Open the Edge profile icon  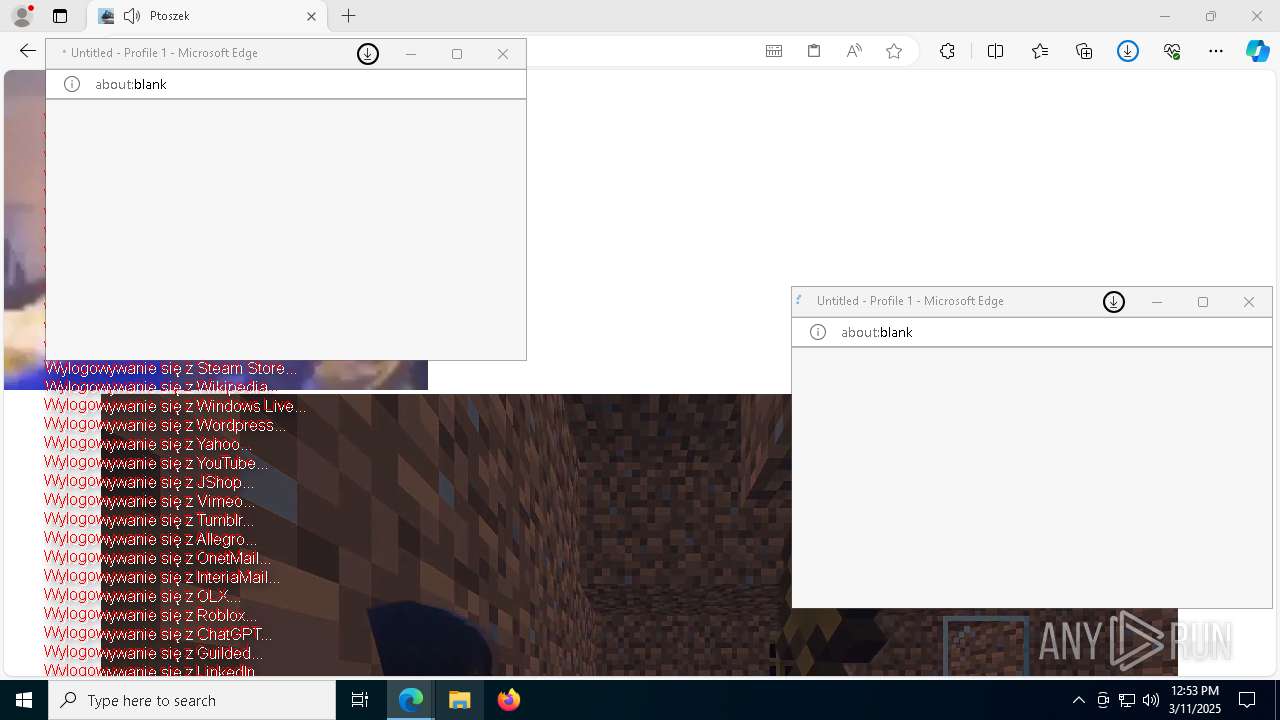[x=22, y=16]
